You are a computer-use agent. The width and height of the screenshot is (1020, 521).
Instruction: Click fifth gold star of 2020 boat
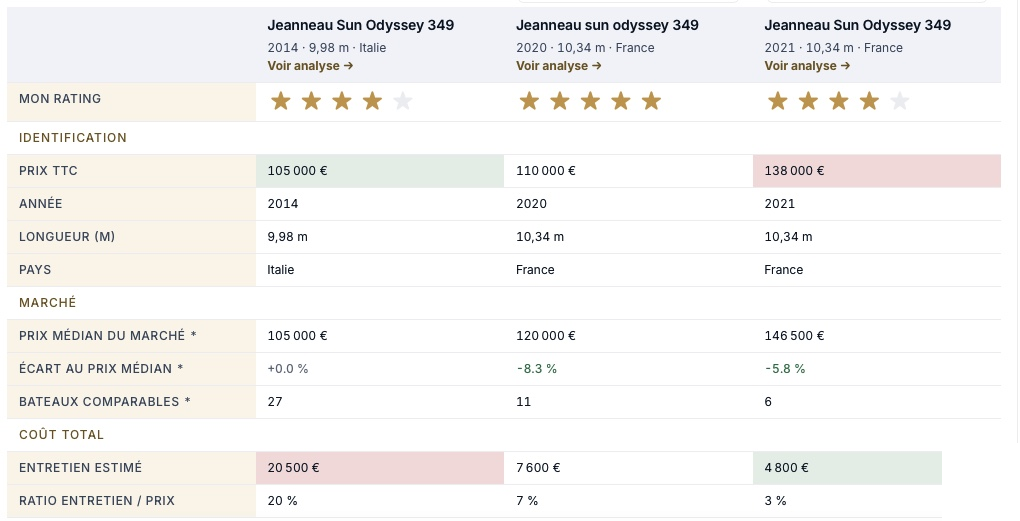[651, 101]
